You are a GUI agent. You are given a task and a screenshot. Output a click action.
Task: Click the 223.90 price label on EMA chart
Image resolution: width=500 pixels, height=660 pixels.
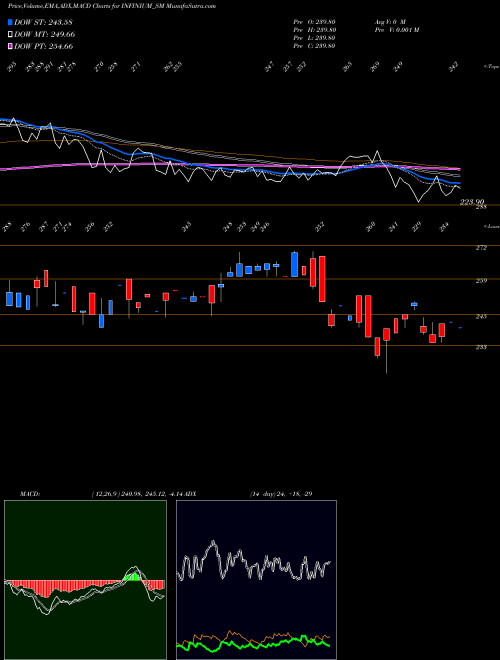[x=472, y=202]
